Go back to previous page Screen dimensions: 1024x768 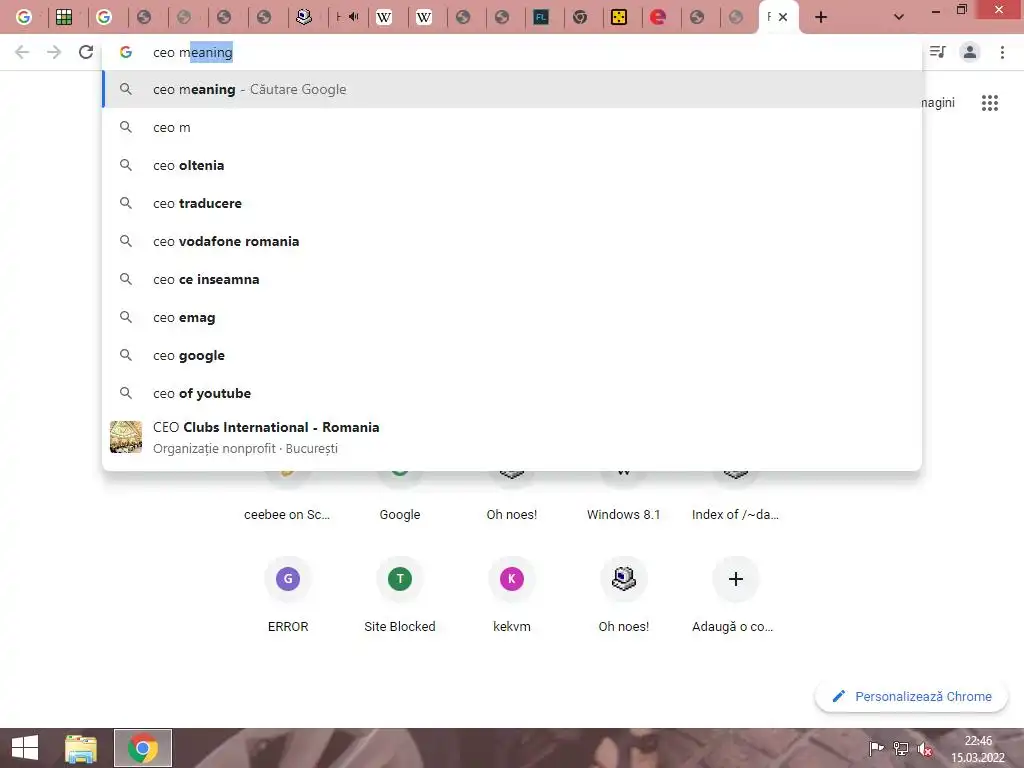pos(22,52)
